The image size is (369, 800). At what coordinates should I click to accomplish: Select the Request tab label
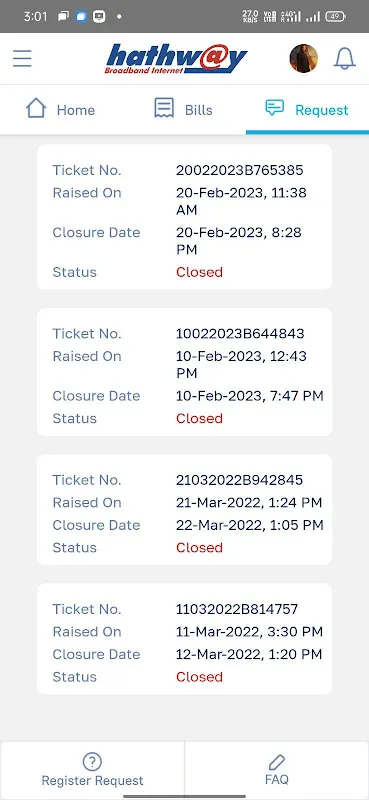click(x=322, y=110)
